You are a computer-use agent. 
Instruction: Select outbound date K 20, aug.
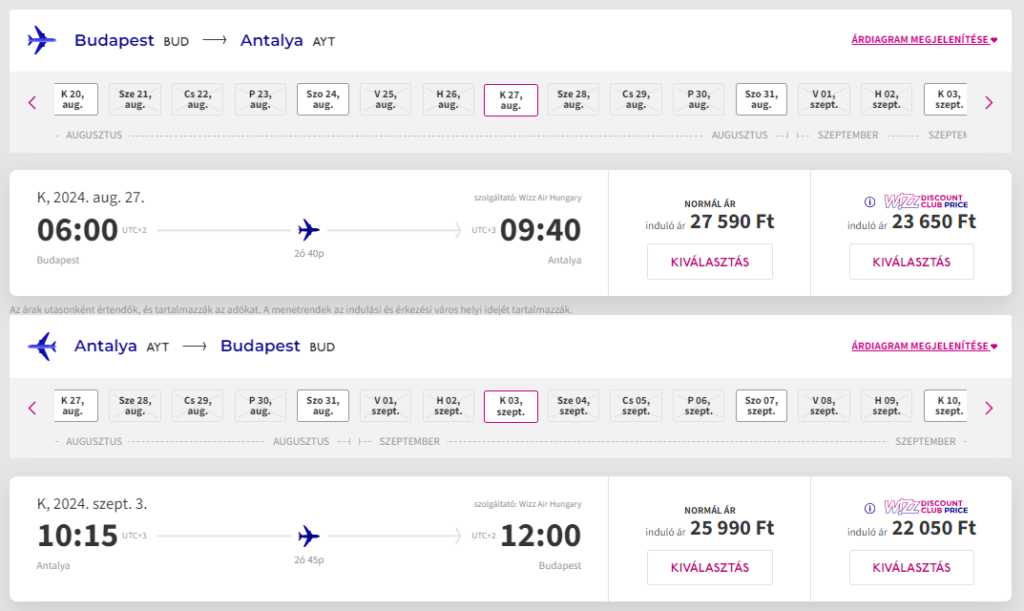(x=76, y=99)
